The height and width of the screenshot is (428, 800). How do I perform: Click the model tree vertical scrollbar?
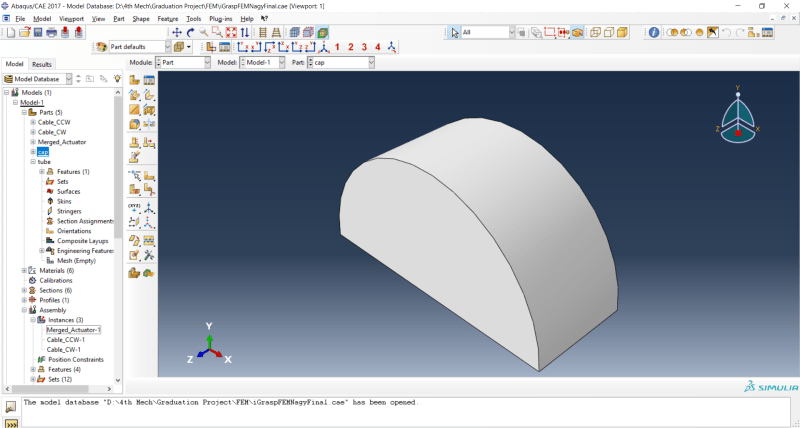[x=118, y=166]
